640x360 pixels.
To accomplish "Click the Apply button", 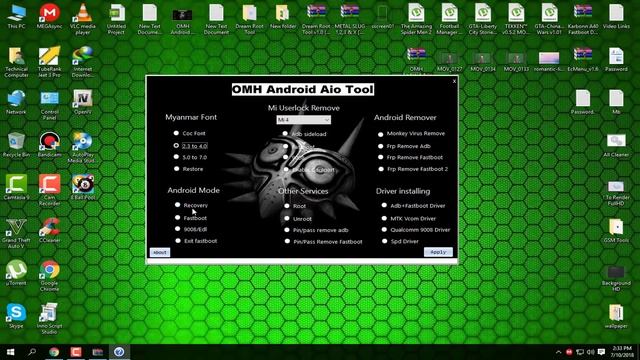I will (438, 252).
